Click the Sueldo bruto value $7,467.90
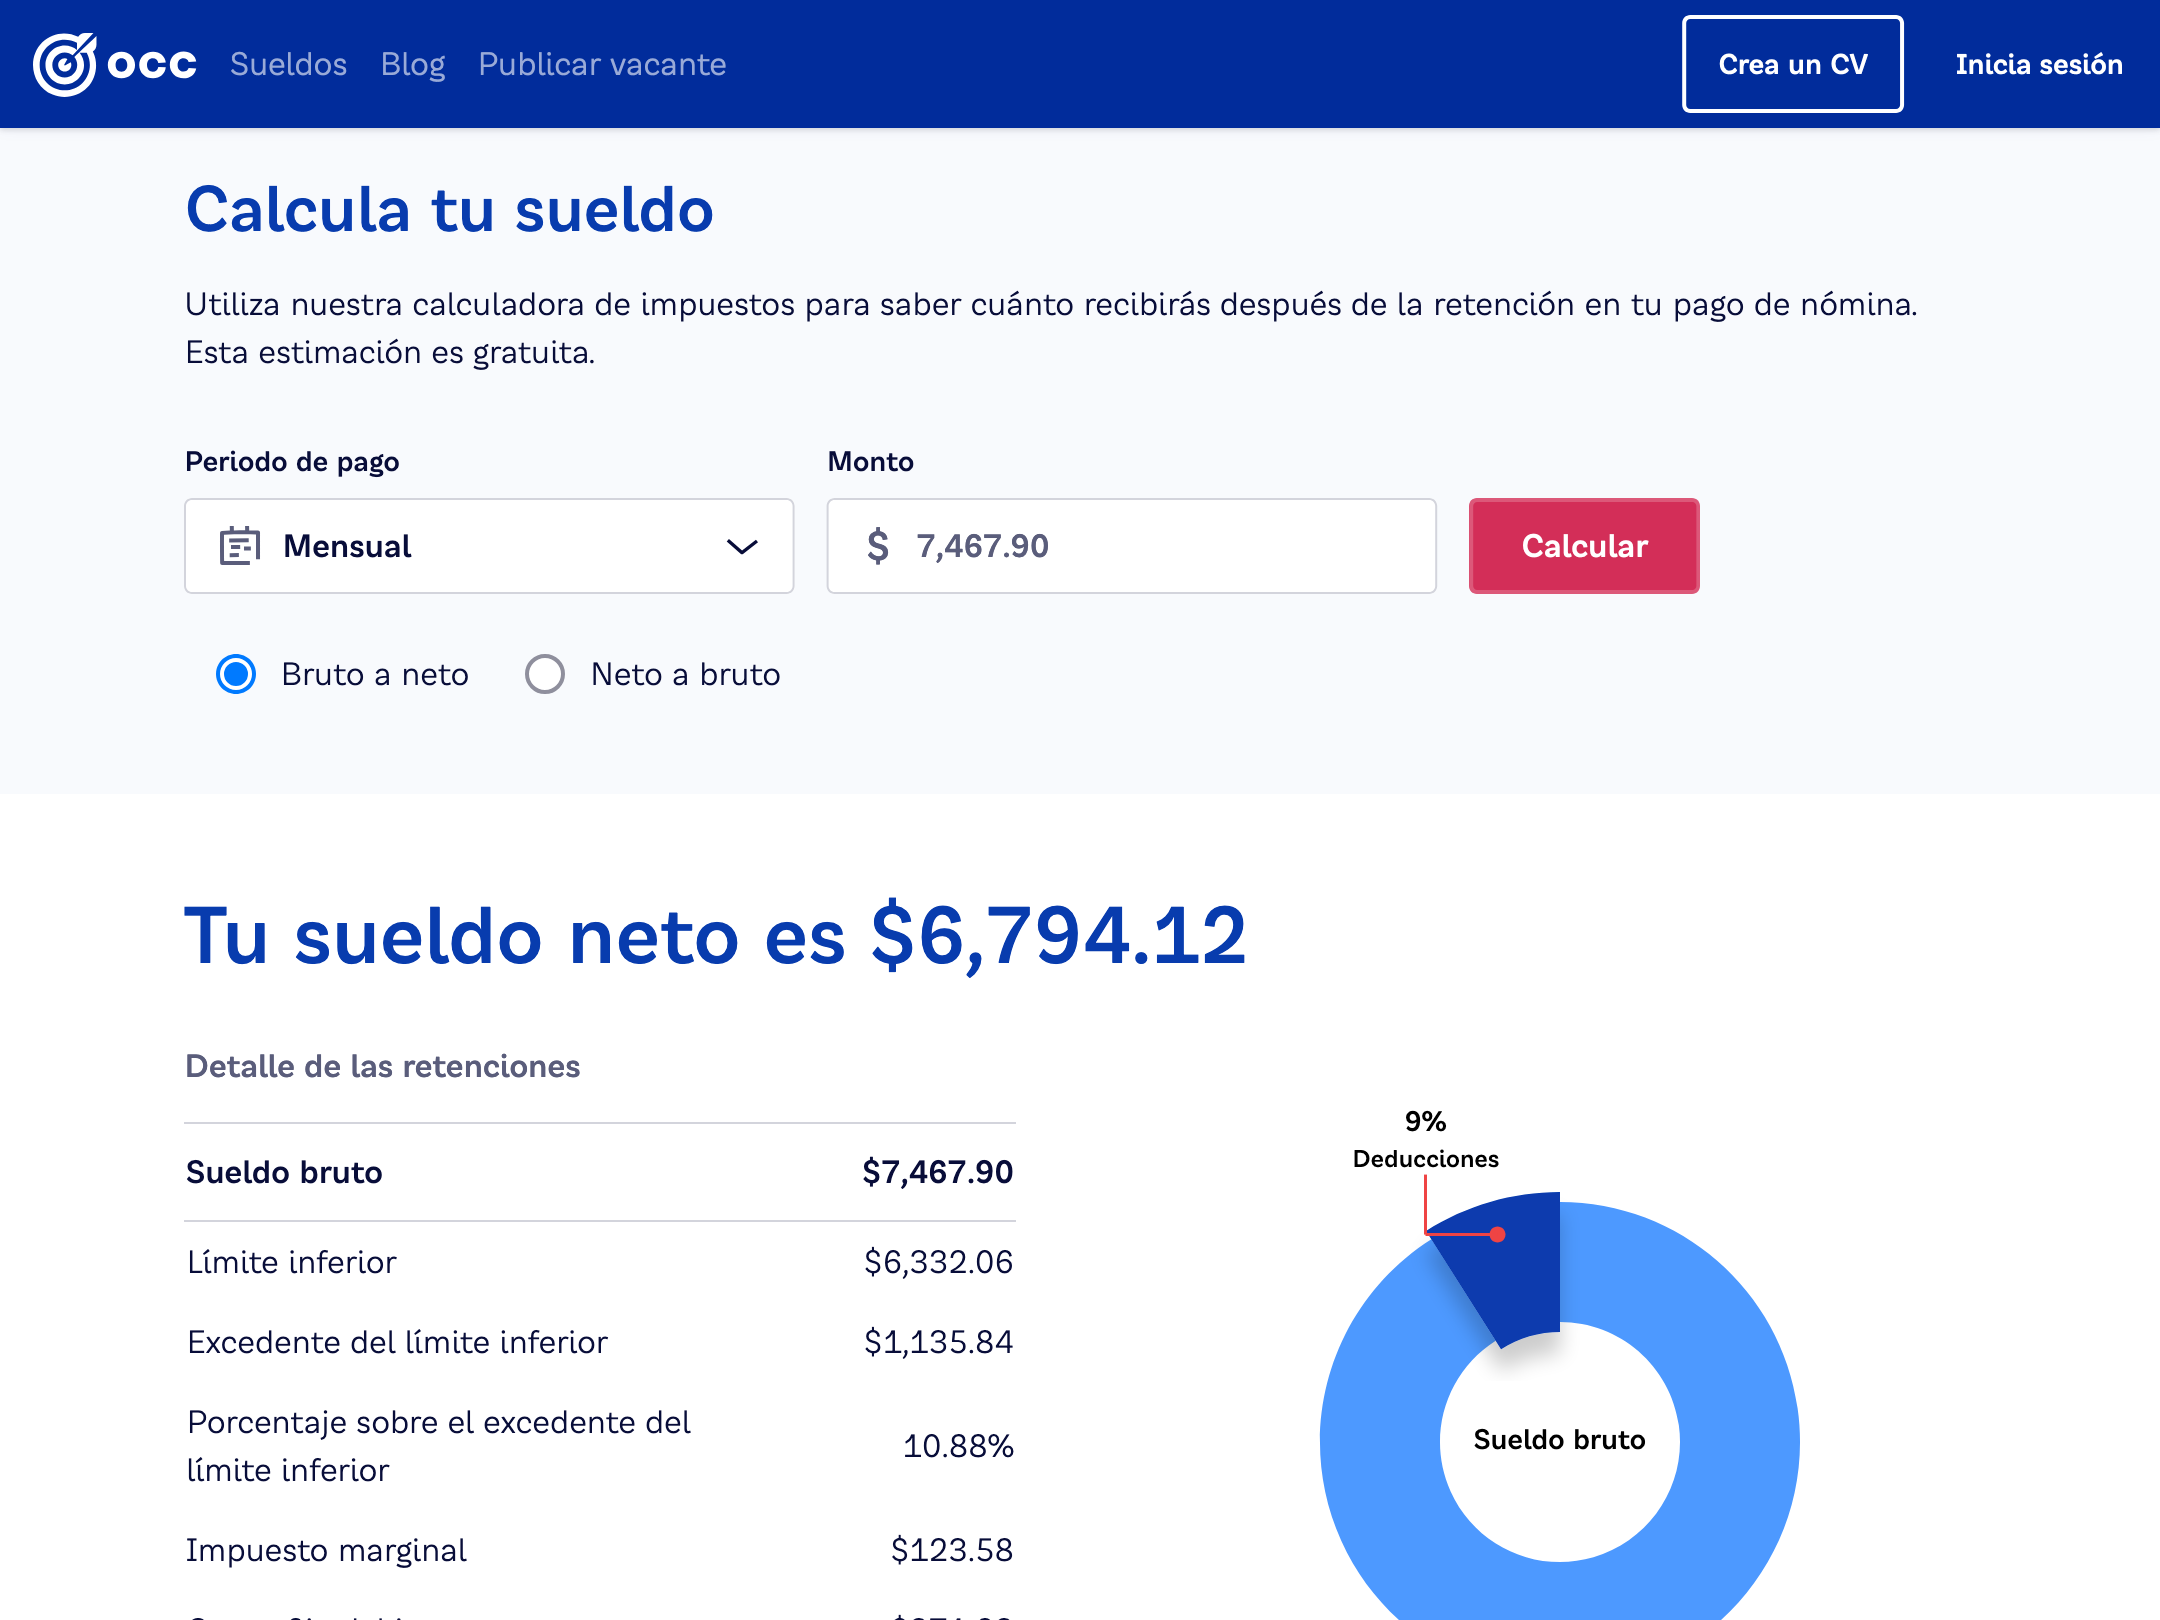The image size is (2160, 1620). point(937,1172)
